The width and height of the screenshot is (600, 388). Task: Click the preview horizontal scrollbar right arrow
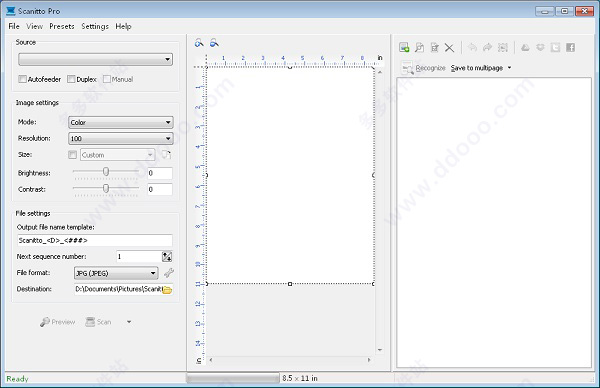[x=369, y=360]
